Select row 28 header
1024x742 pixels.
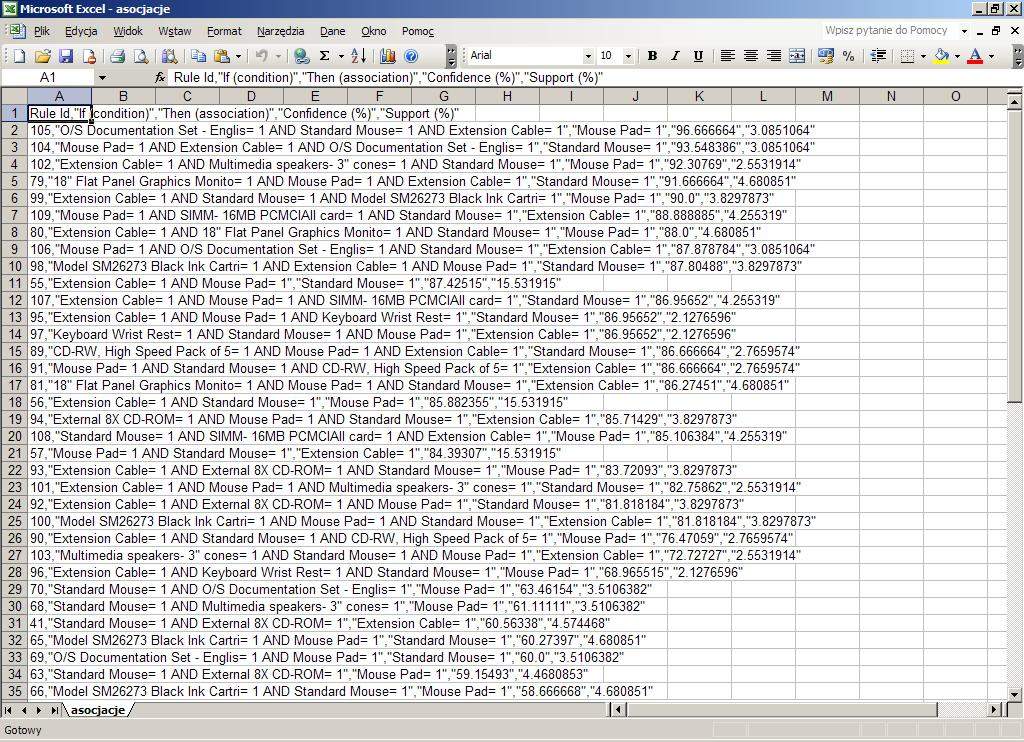click(x=14, y=572)
